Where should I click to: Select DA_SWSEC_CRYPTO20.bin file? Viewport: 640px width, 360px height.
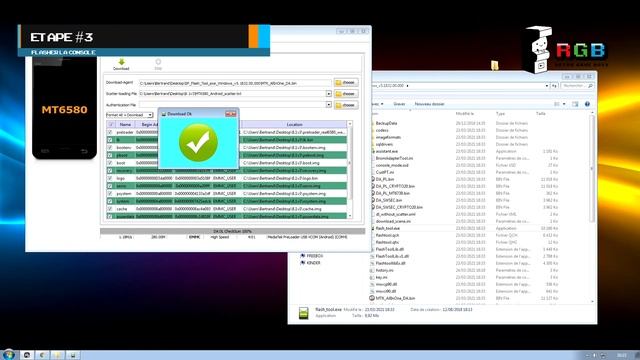tap(399, 207)
